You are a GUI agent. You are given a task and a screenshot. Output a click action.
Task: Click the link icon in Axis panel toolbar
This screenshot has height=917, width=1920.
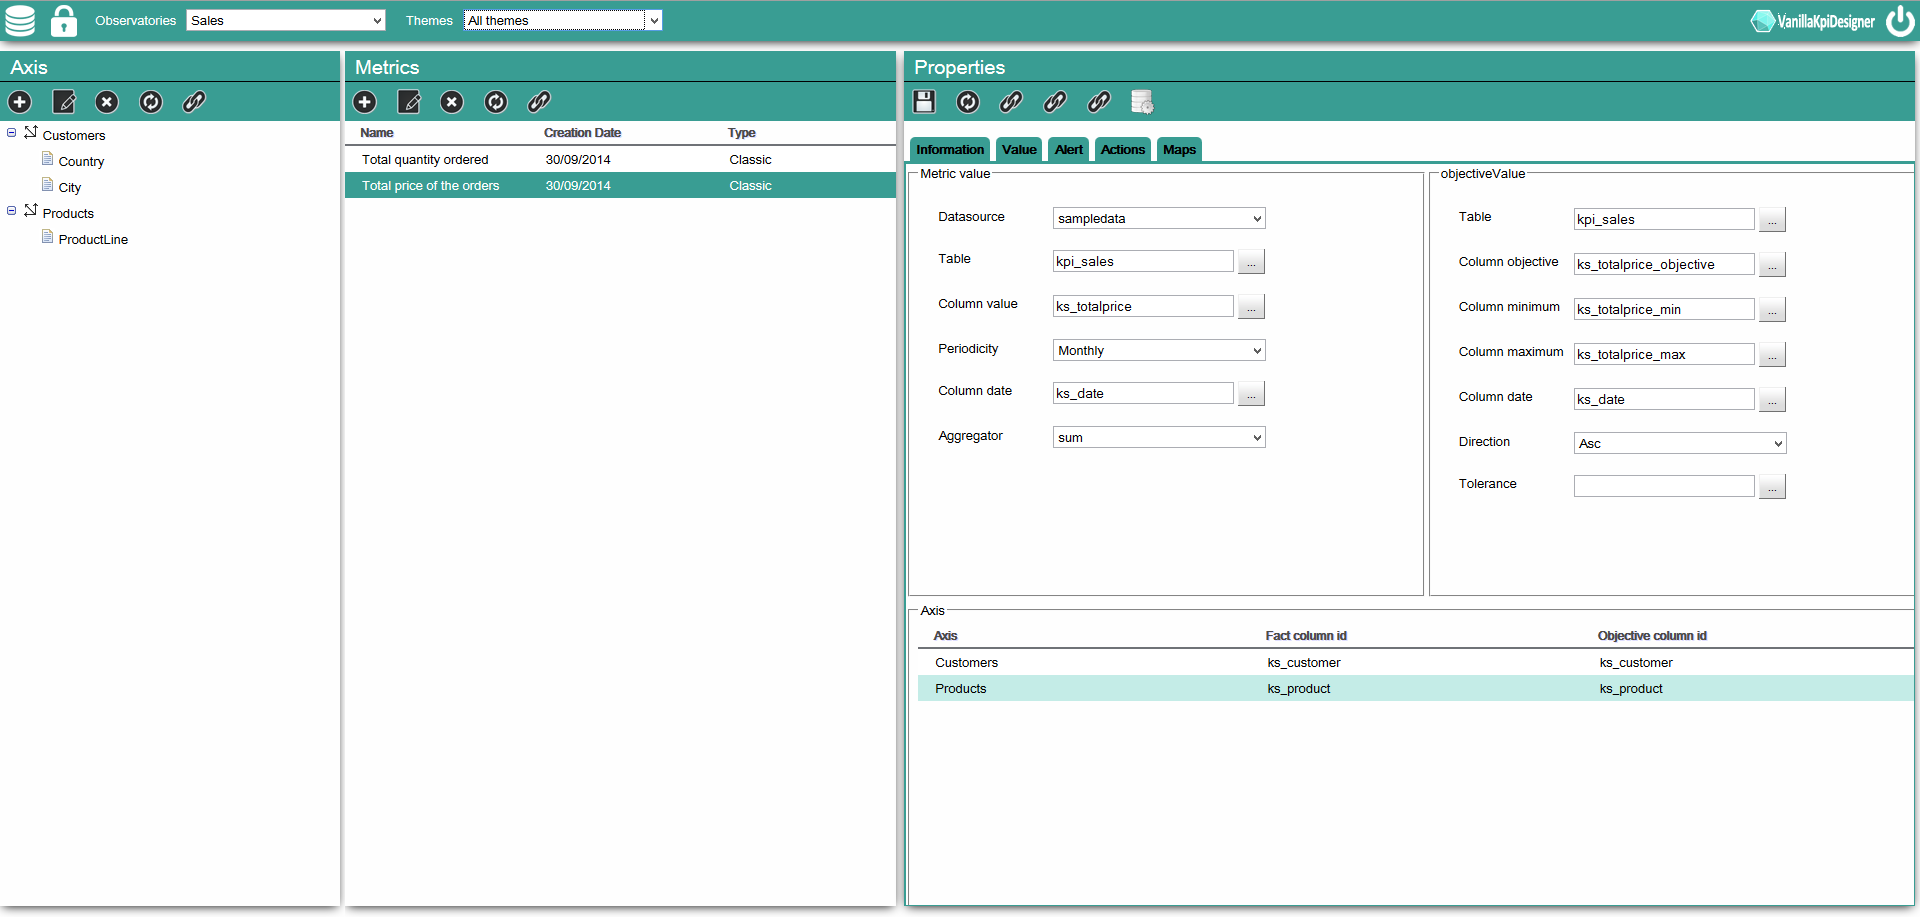tap(194, 102)
